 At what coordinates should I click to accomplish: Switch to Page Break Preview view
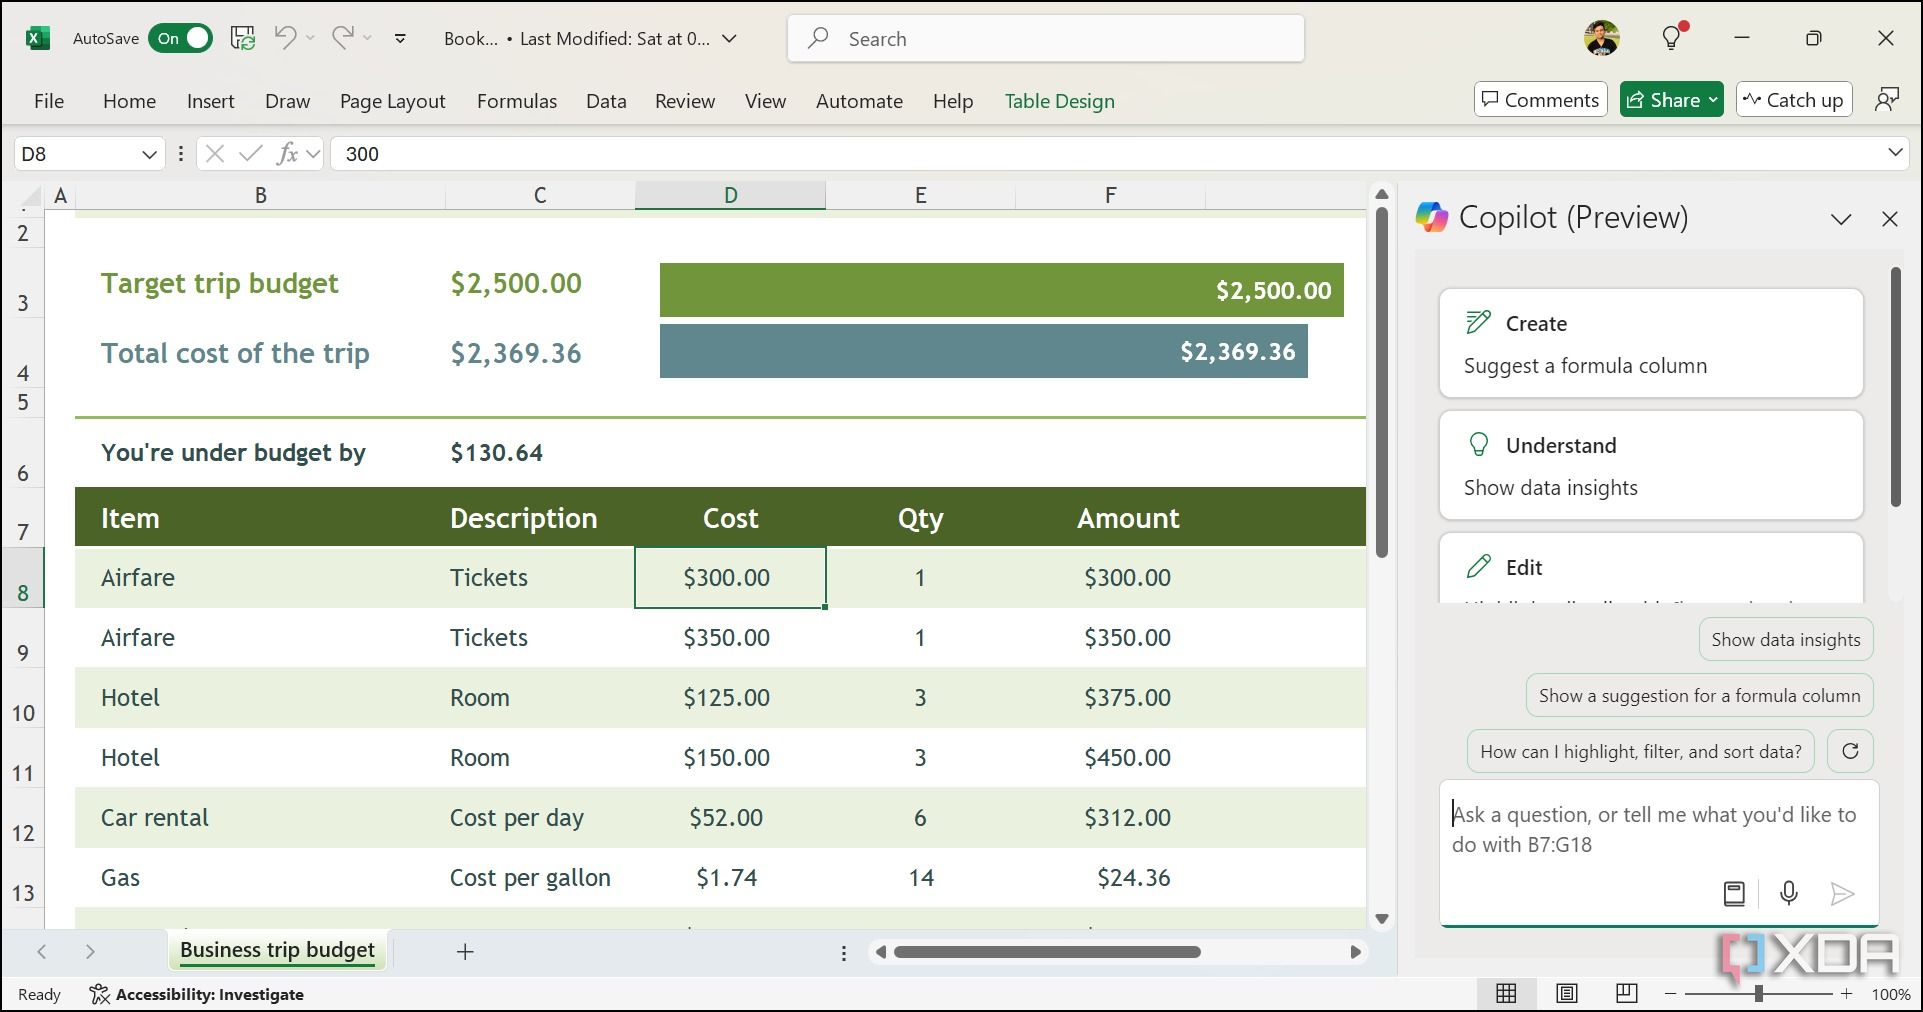coord(1627,993)
